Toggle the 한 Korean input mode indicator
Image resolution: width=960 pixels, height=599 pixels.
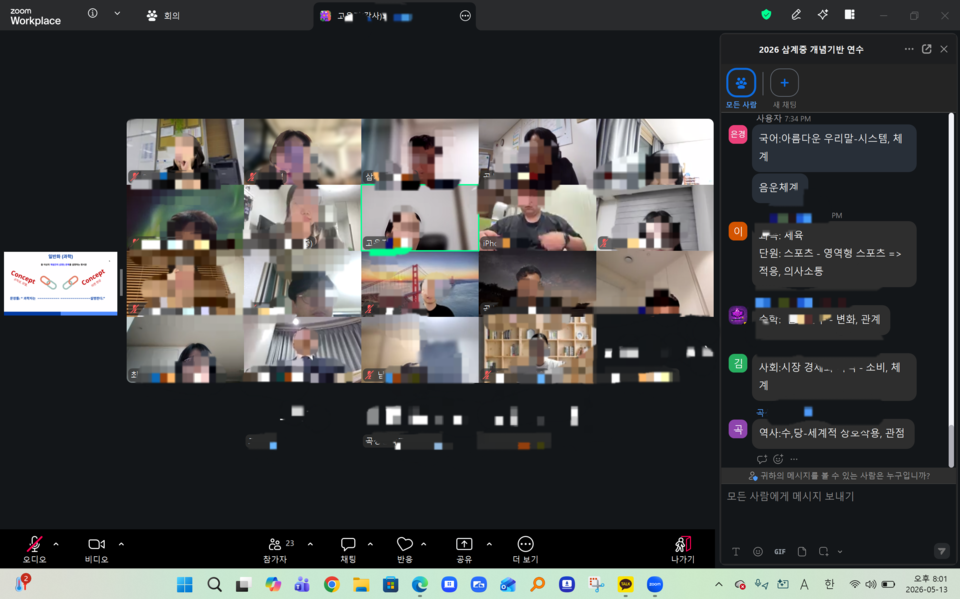point(828,584)
